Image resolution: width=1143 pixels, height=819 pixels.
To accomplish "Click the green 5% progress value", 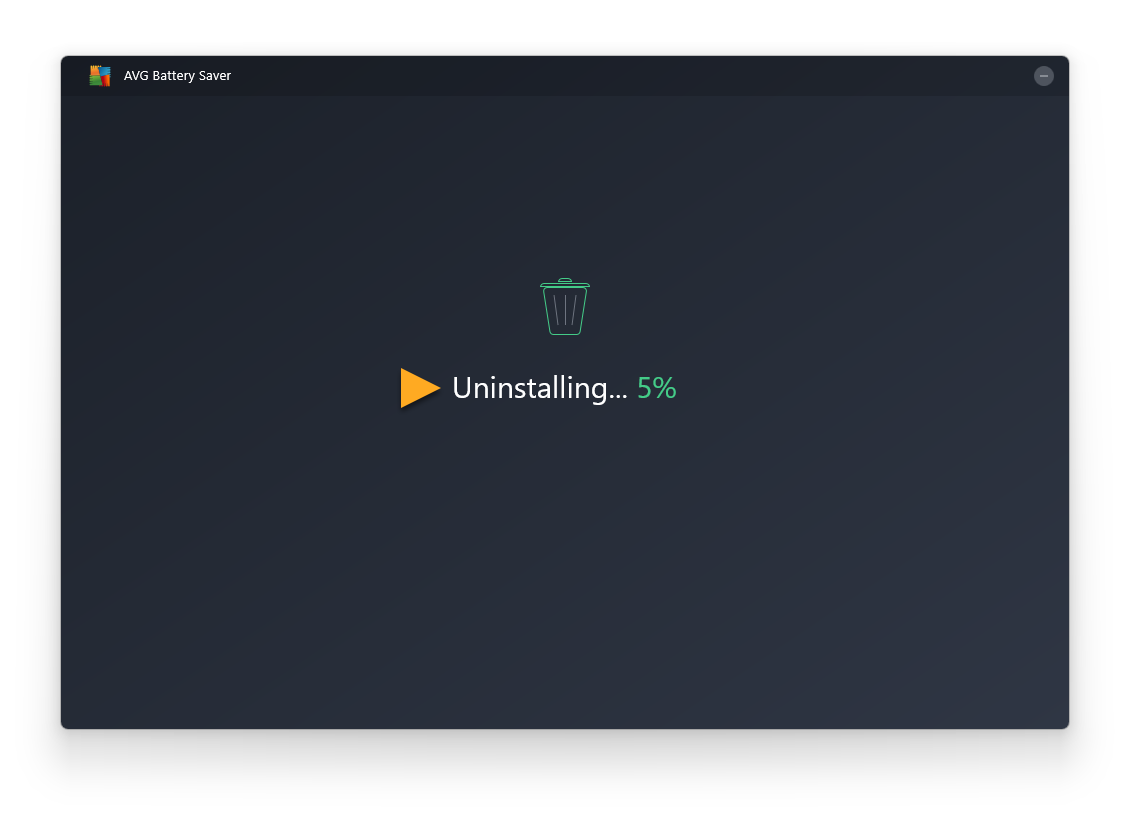I will [657, 388].
